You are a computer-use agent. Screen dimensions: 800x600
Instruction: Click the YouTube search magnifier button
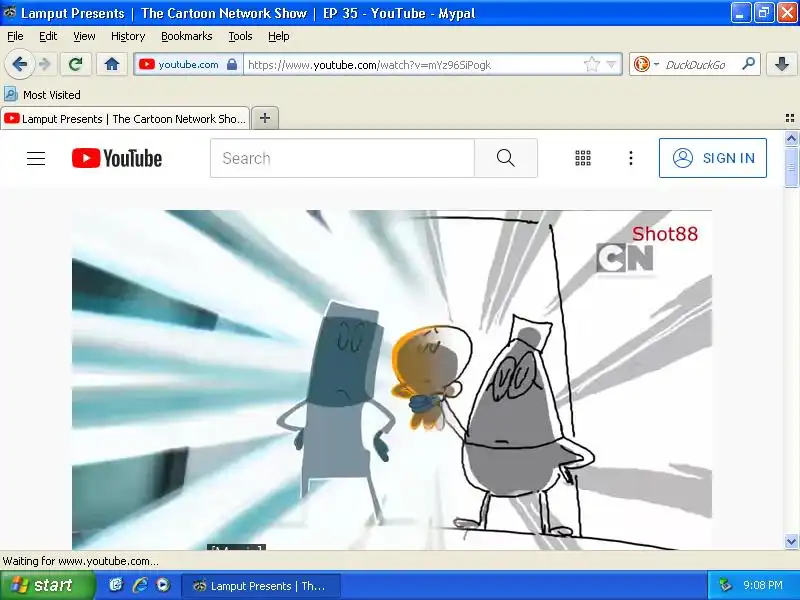click(x=506, y=158)
